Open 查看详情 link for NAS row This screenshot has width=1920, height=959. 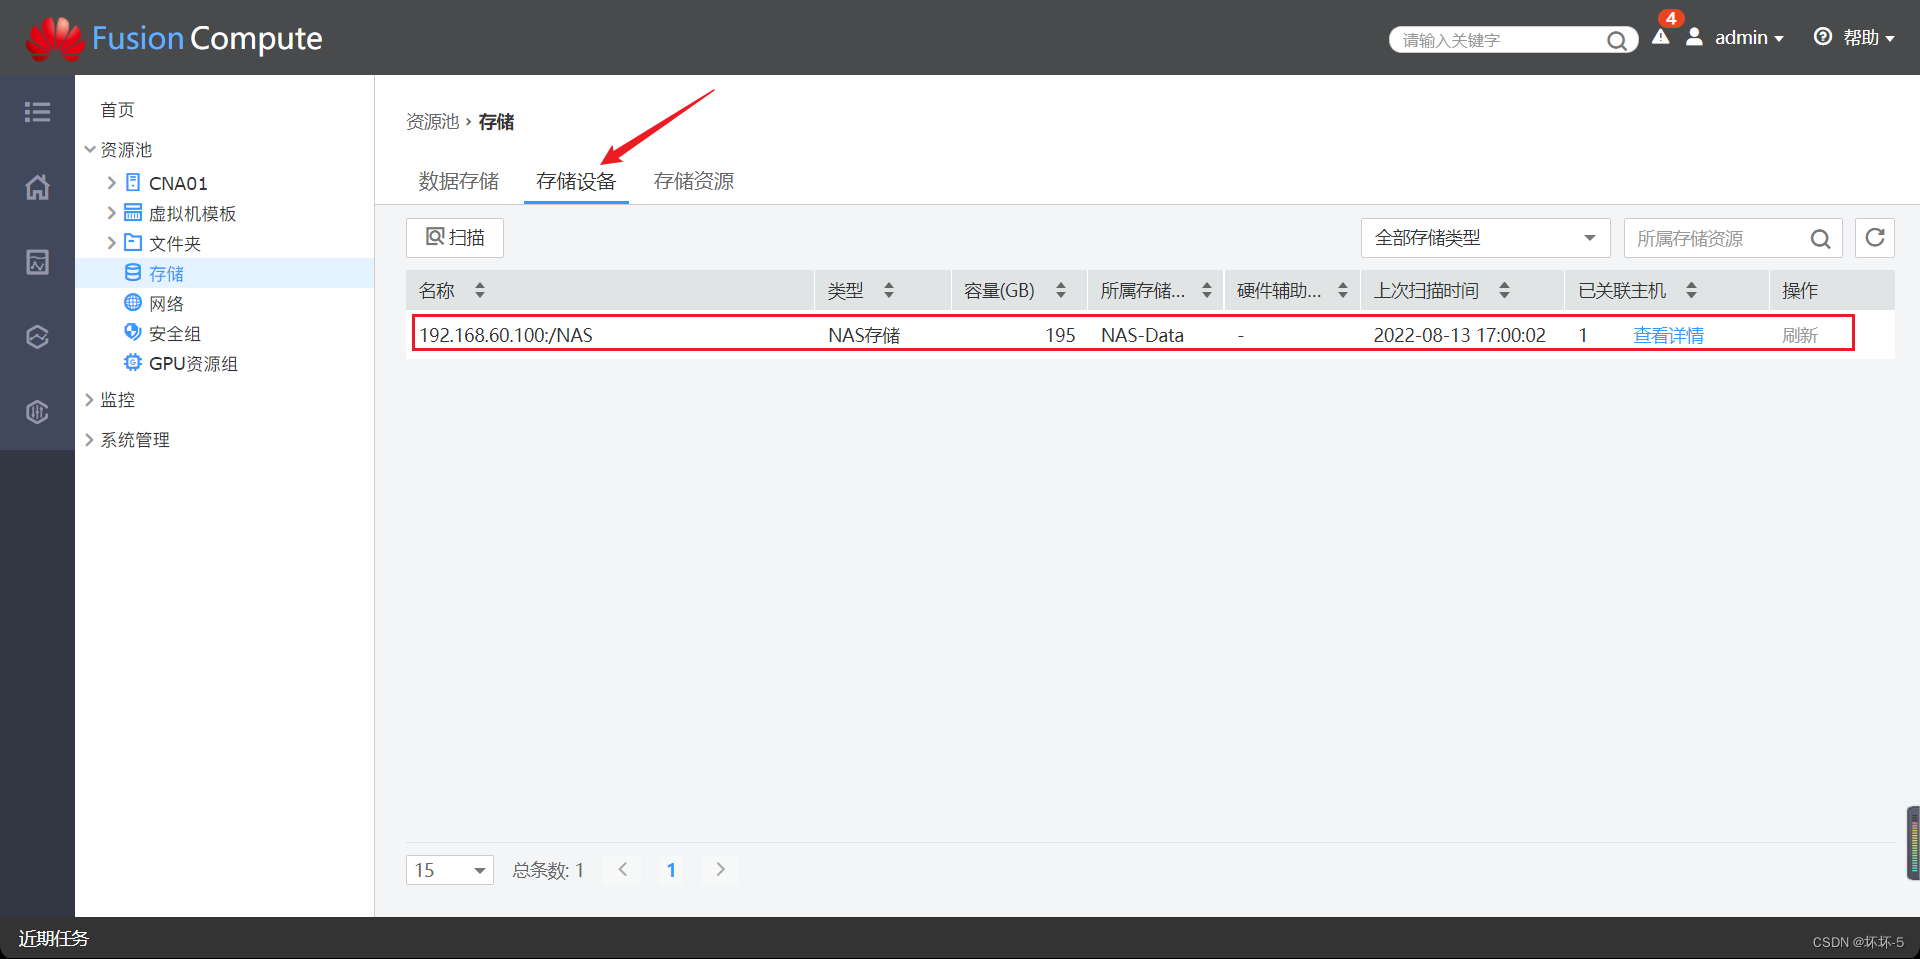coord(1668,336)
